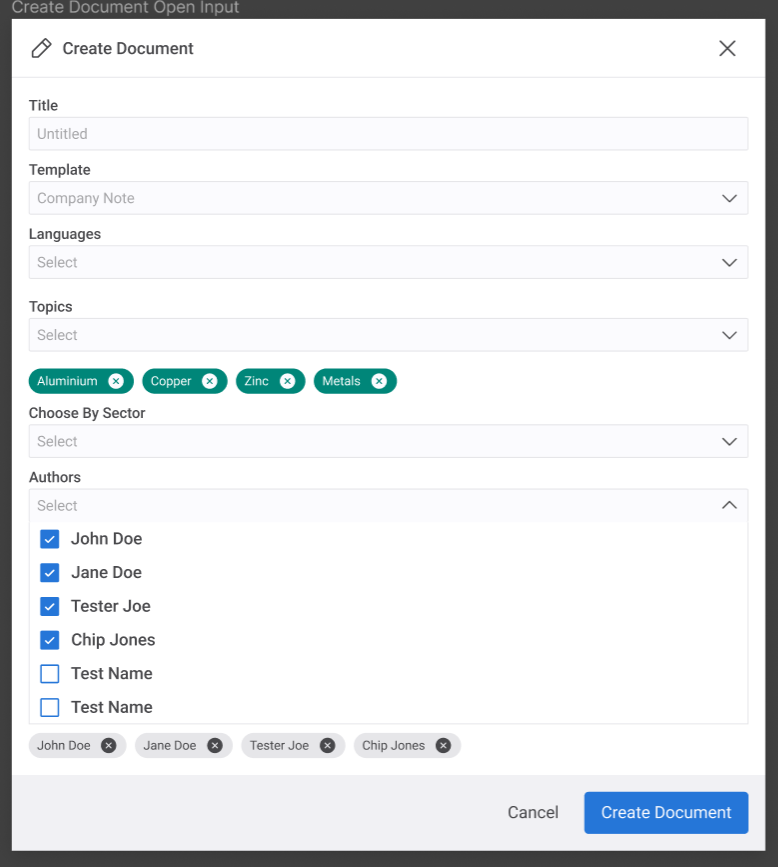Remove the Copper topic chip
This screenshot has width=778, height=867.
click(210, 381)
